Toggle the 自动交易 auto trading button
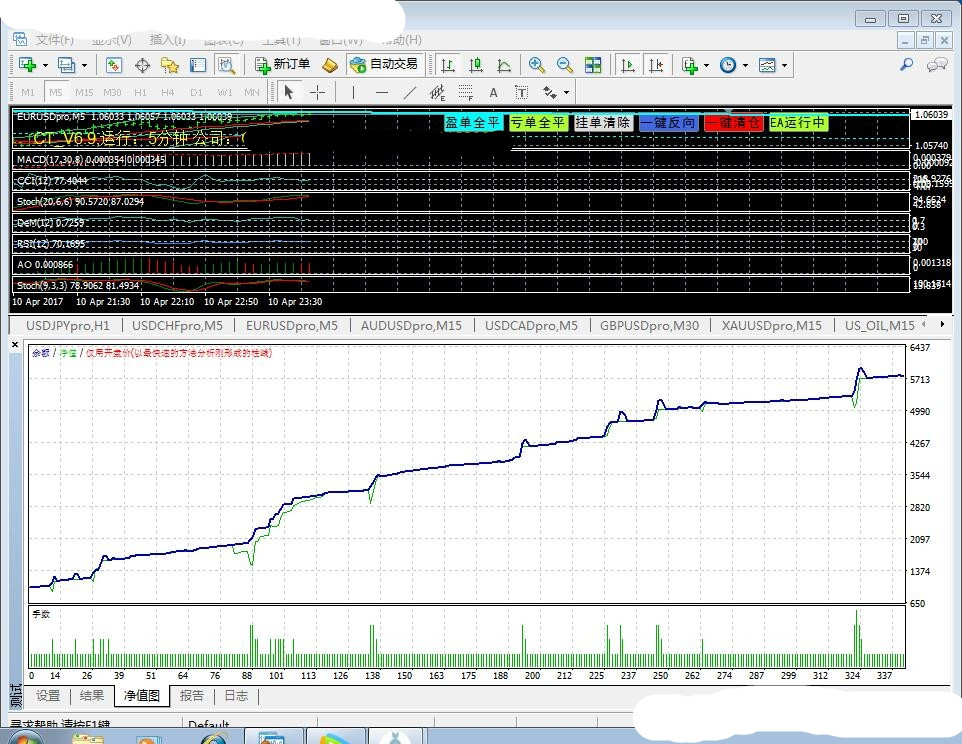962x744 pixels. point(383,64)
